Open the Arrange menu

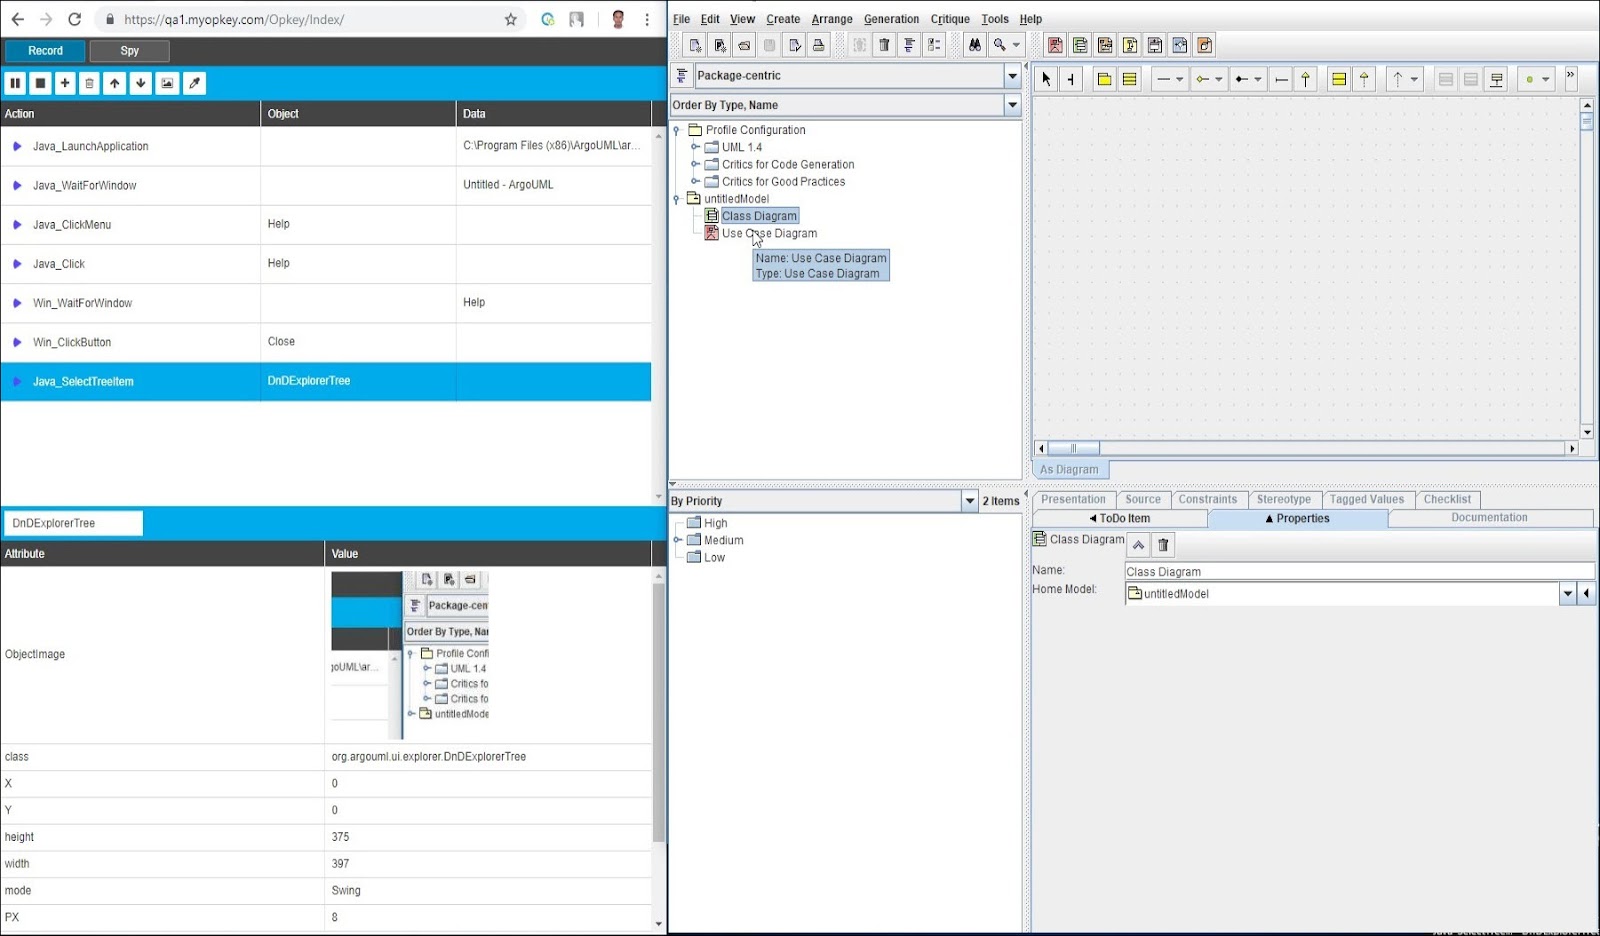832,19
